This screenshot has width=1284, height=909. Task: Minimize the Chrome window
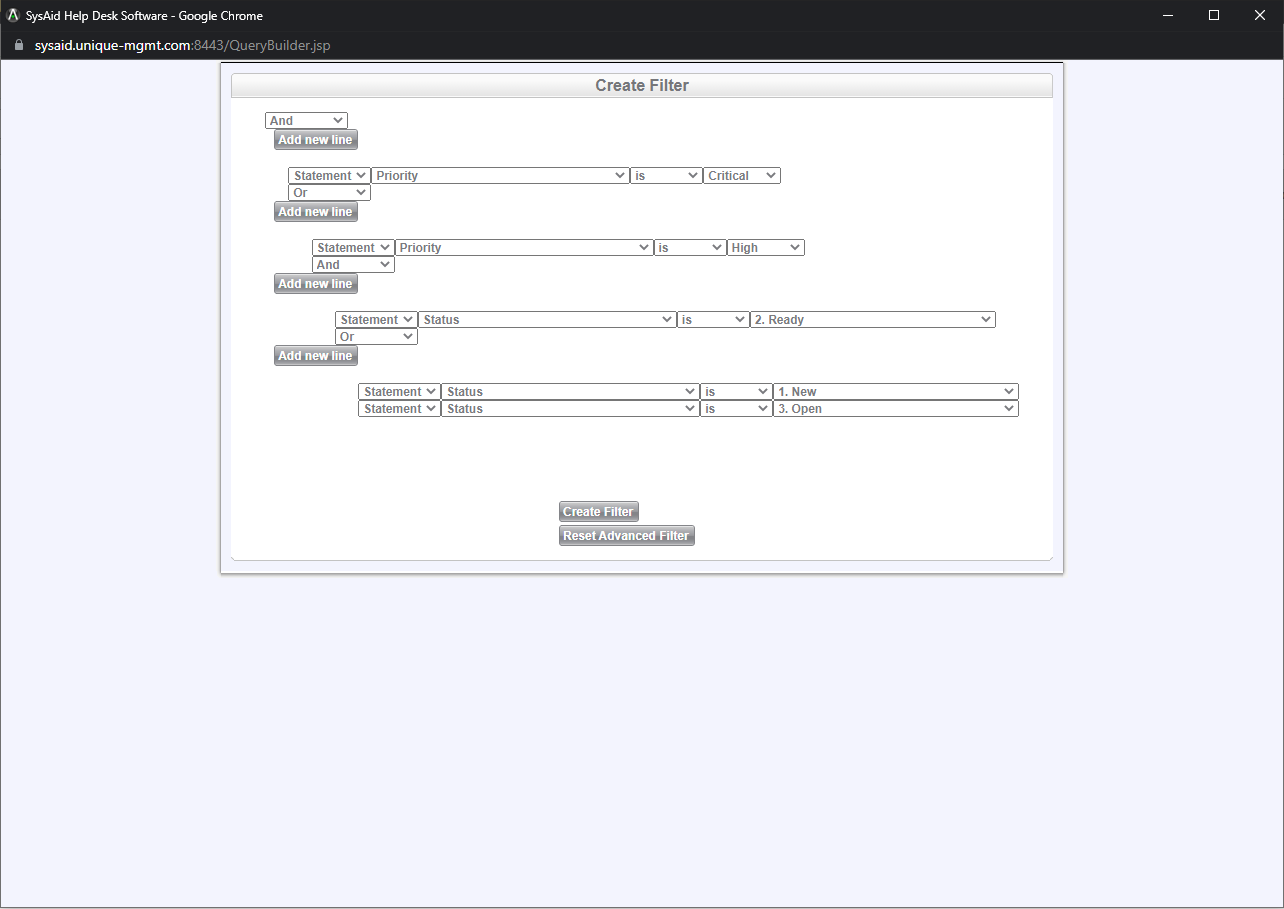click(1167, 15)
